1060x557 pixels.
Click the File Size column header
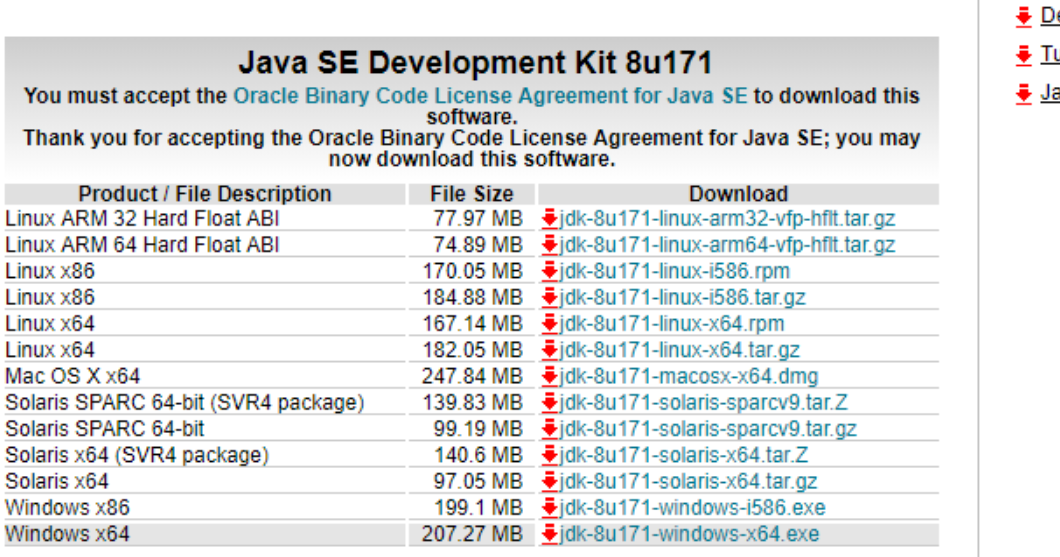(472, 194)
